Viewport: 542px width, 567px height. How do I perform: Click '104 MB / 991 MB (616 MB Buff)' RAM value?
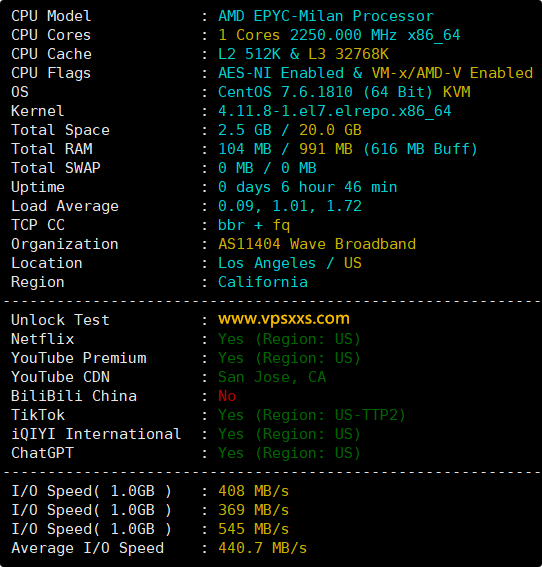pos(348,149)
